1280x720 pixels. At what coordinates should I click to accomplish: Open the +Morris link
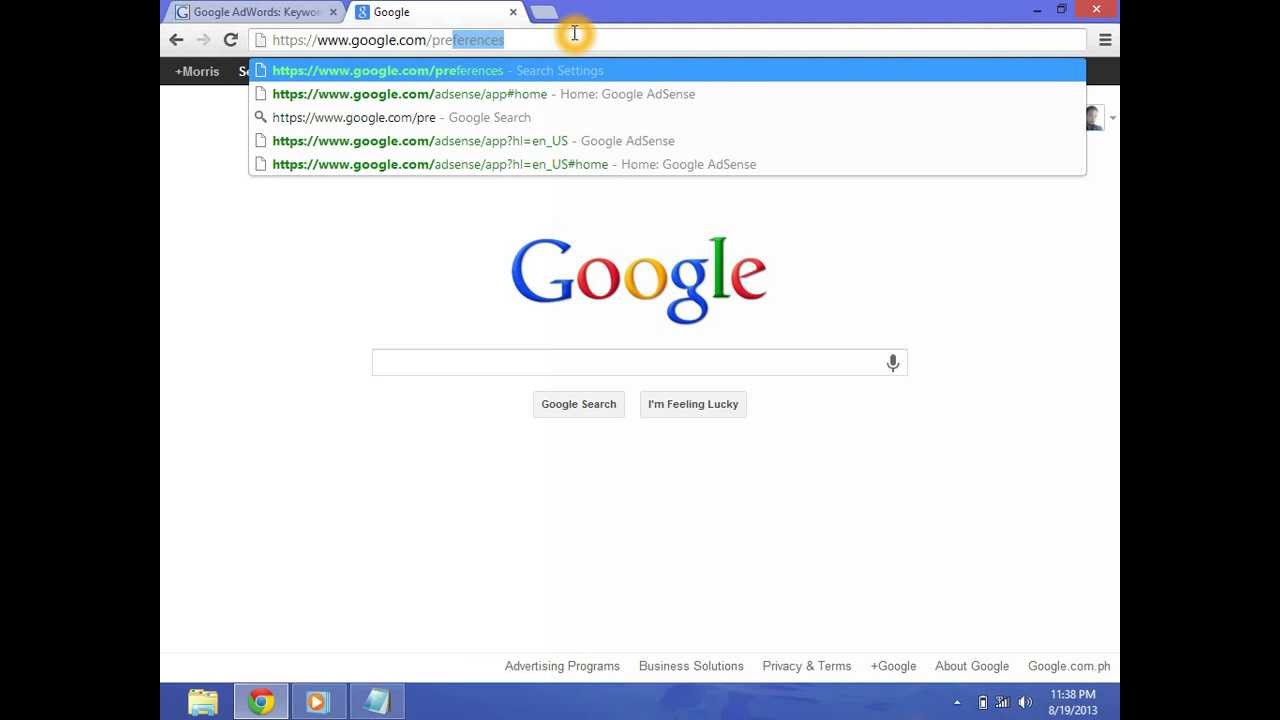point(197,71)
